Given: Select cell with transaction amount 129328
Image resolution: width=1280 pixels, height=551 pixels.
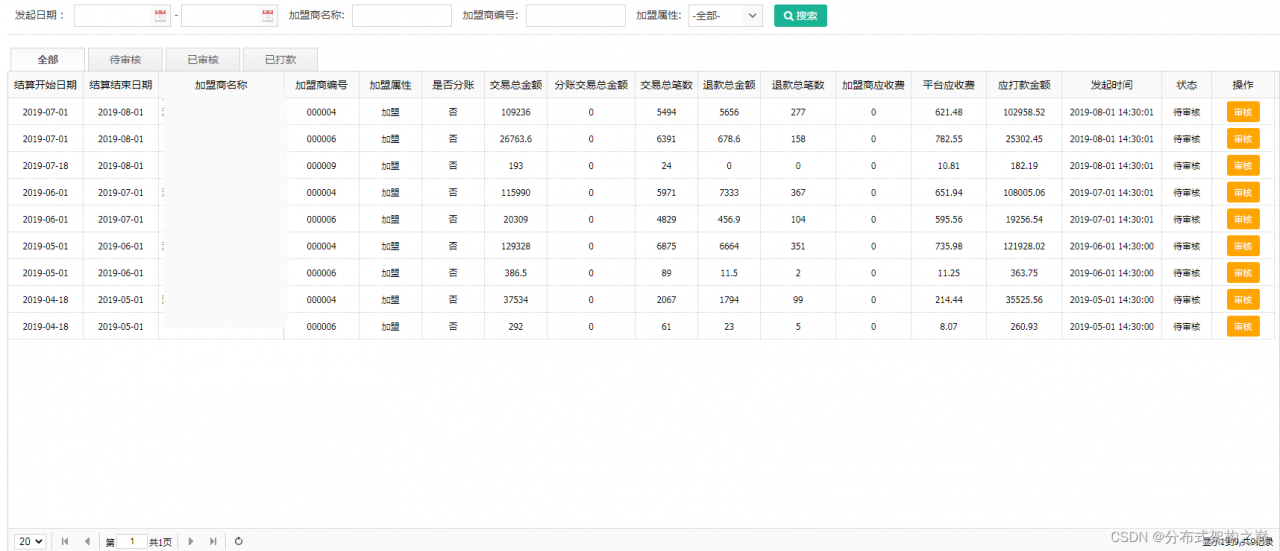Looking at the screenshot, I should point(516,246).
